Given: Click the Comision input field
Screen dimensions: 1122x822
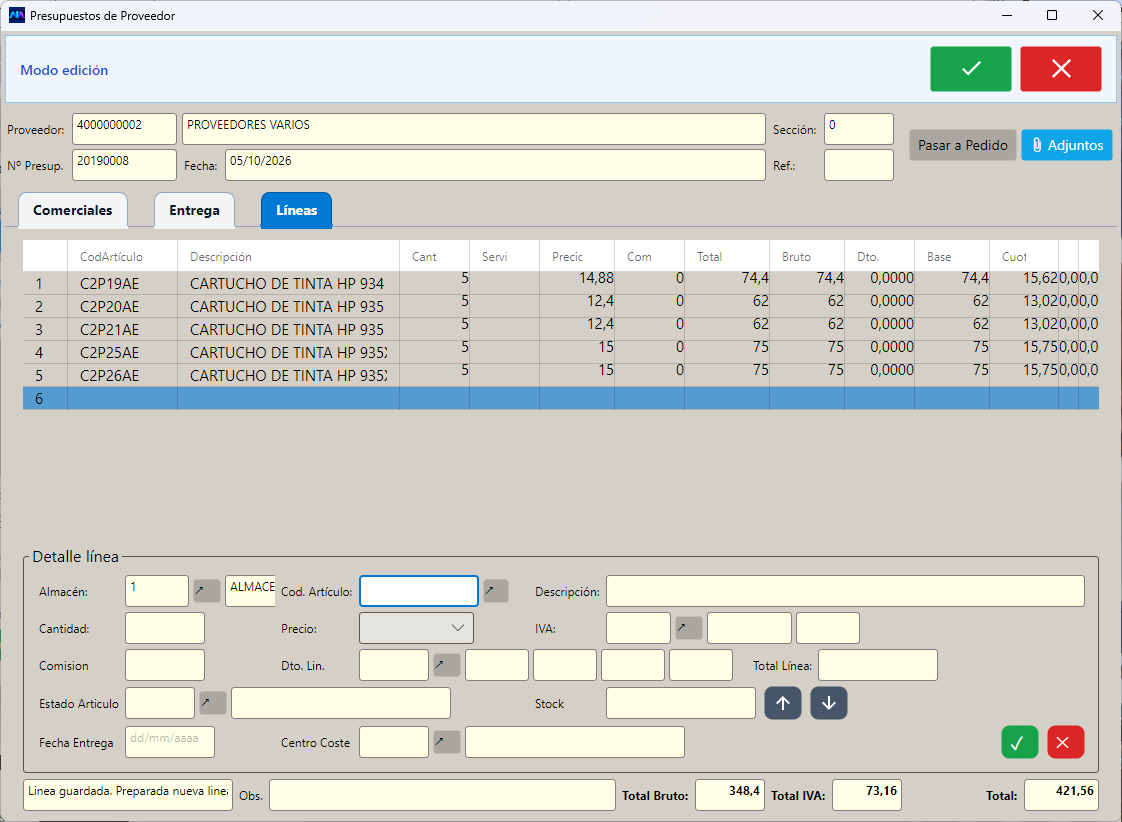Looking at the screenshot, I should (x=165, y=665).
